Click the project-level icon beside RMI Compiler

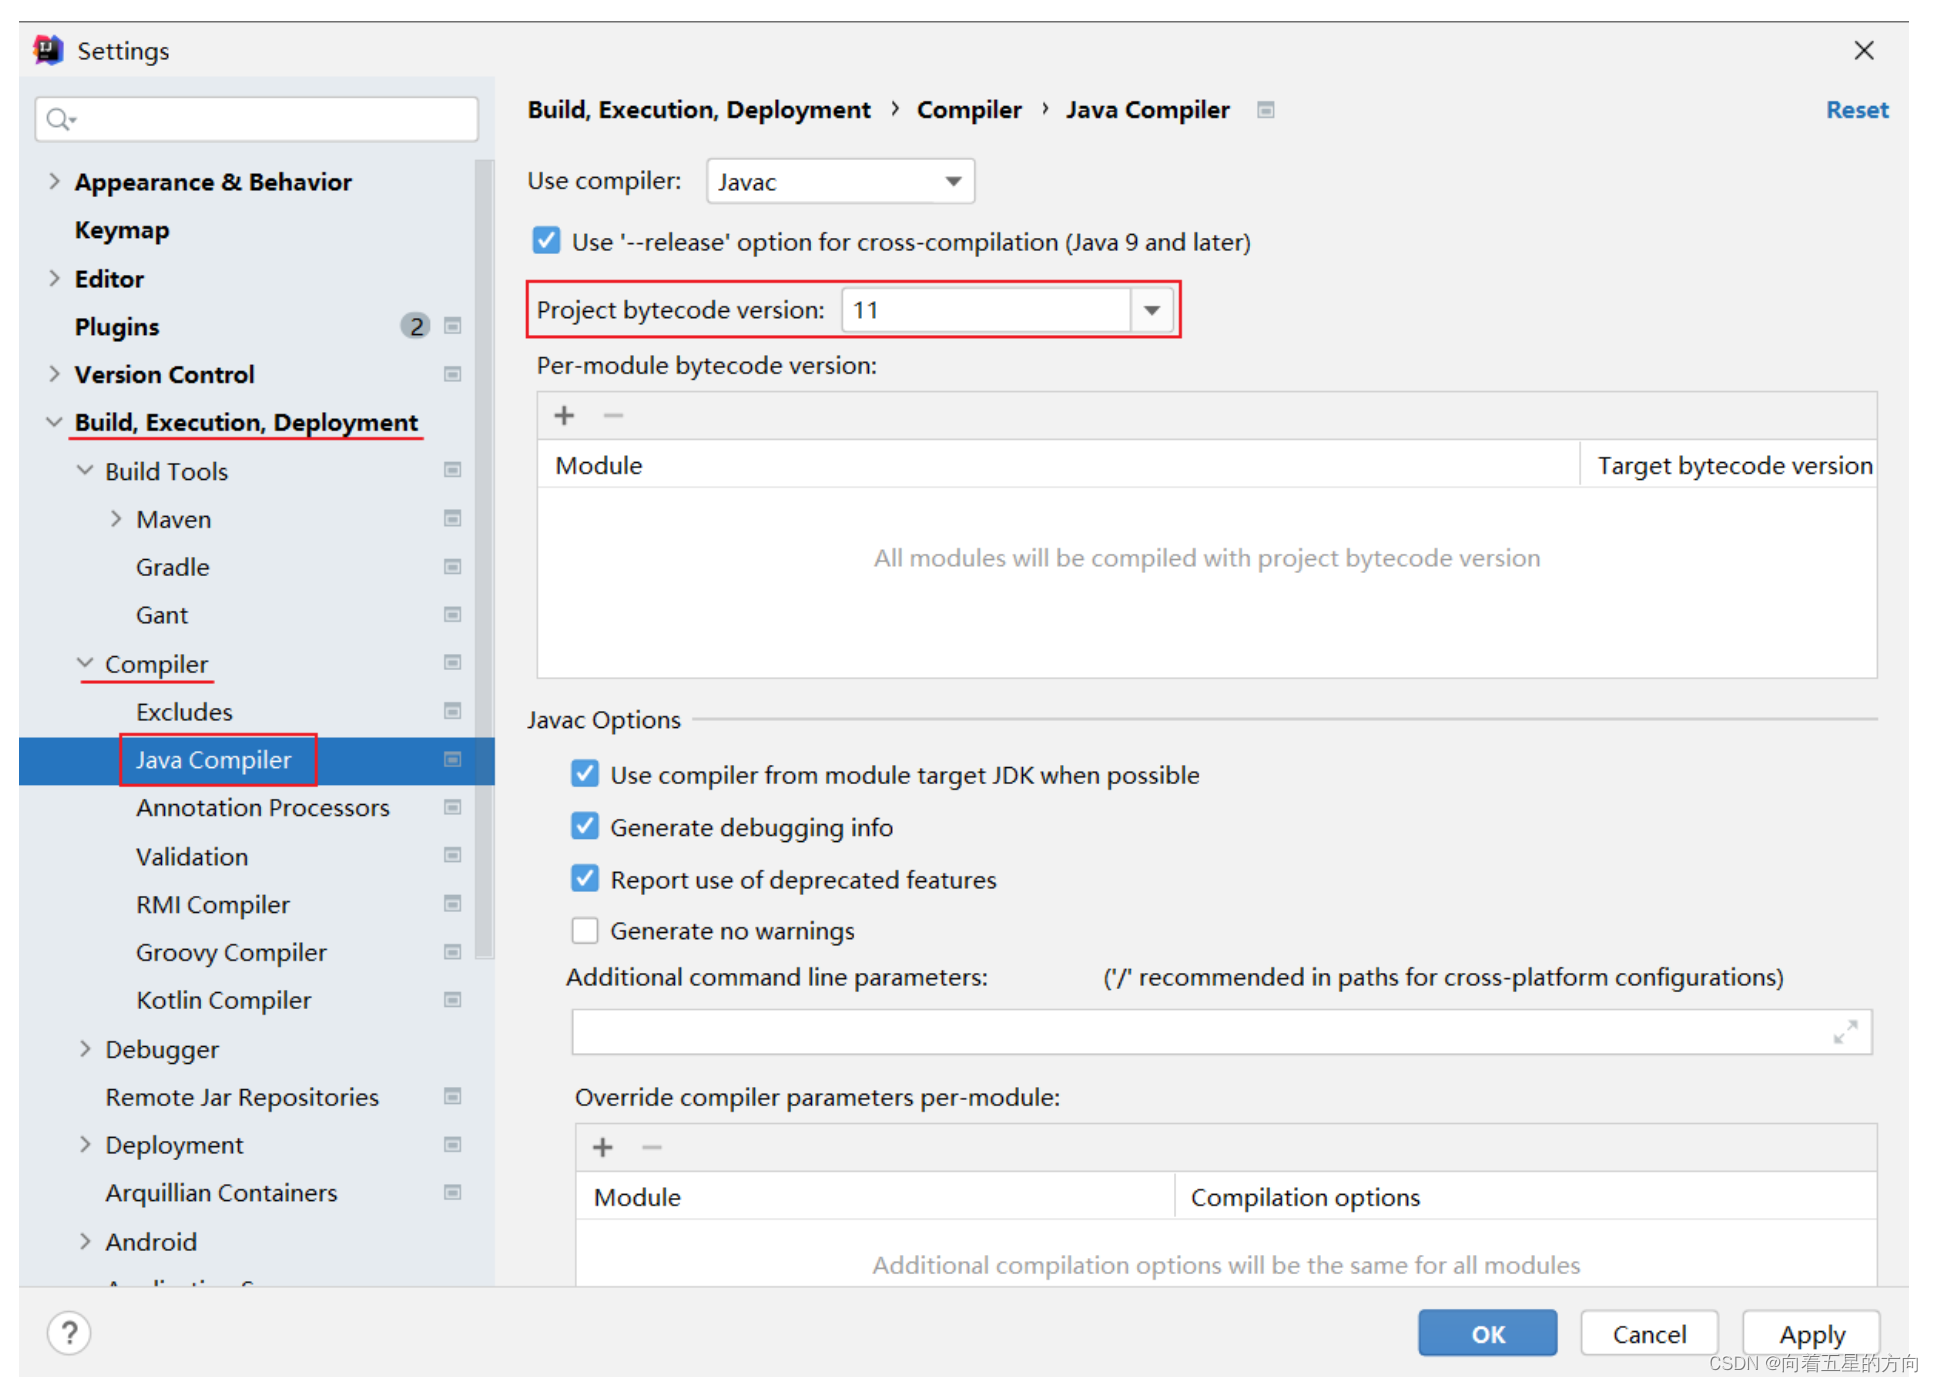click(453, 904)
